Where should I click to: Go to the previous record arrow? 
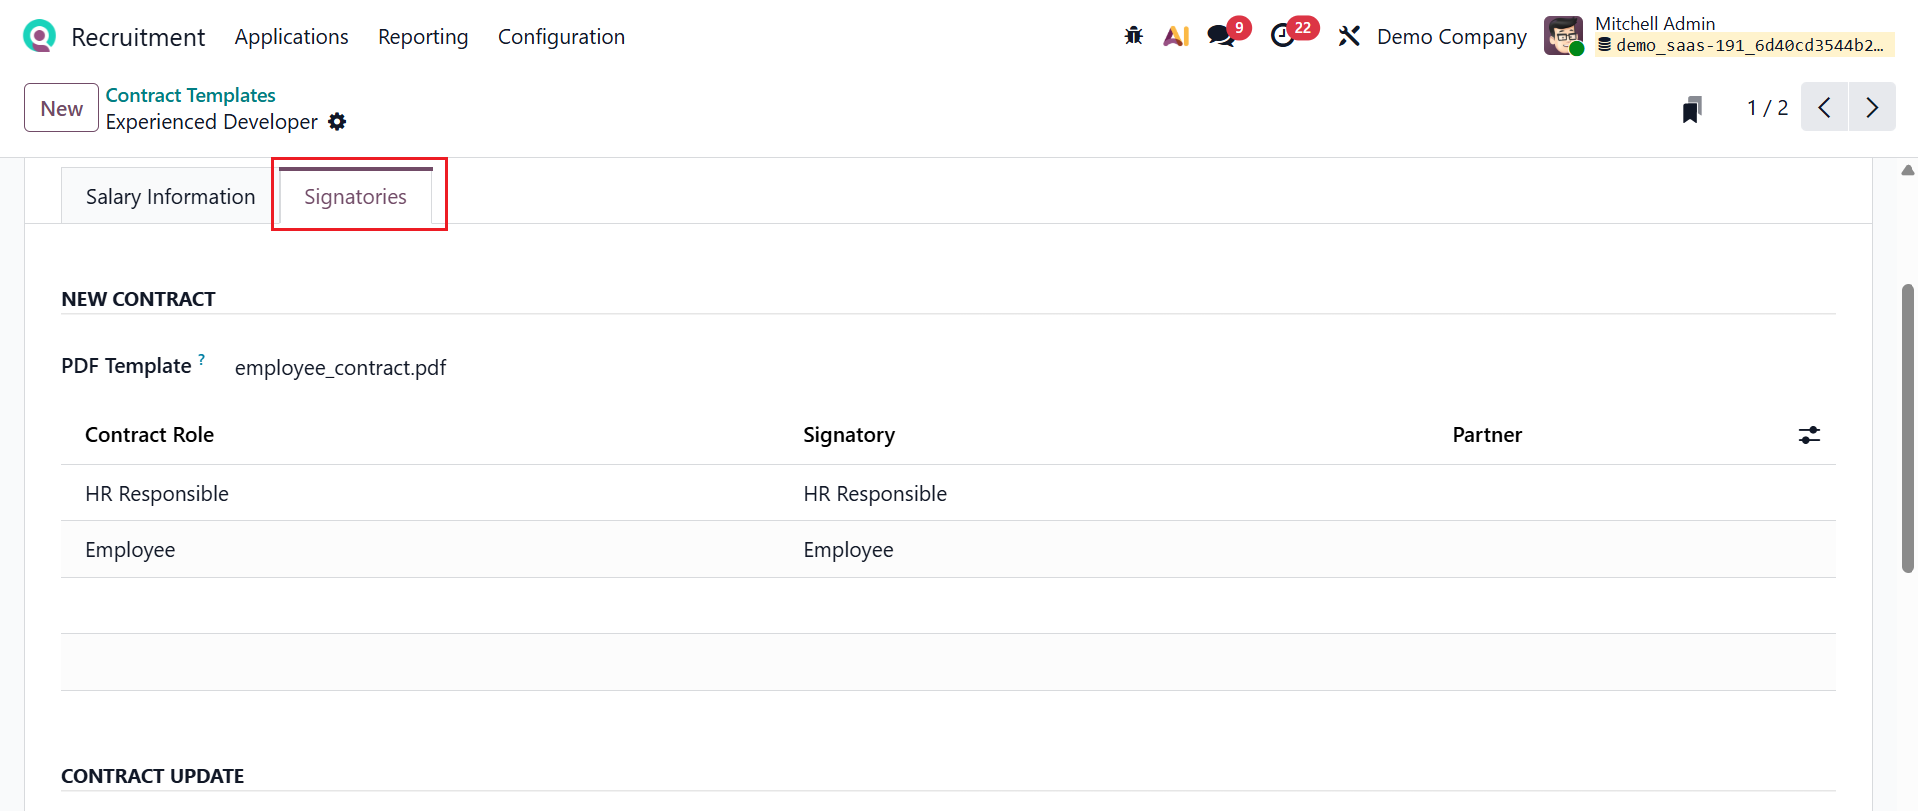pyautogui.click(x=1825, y=107)
